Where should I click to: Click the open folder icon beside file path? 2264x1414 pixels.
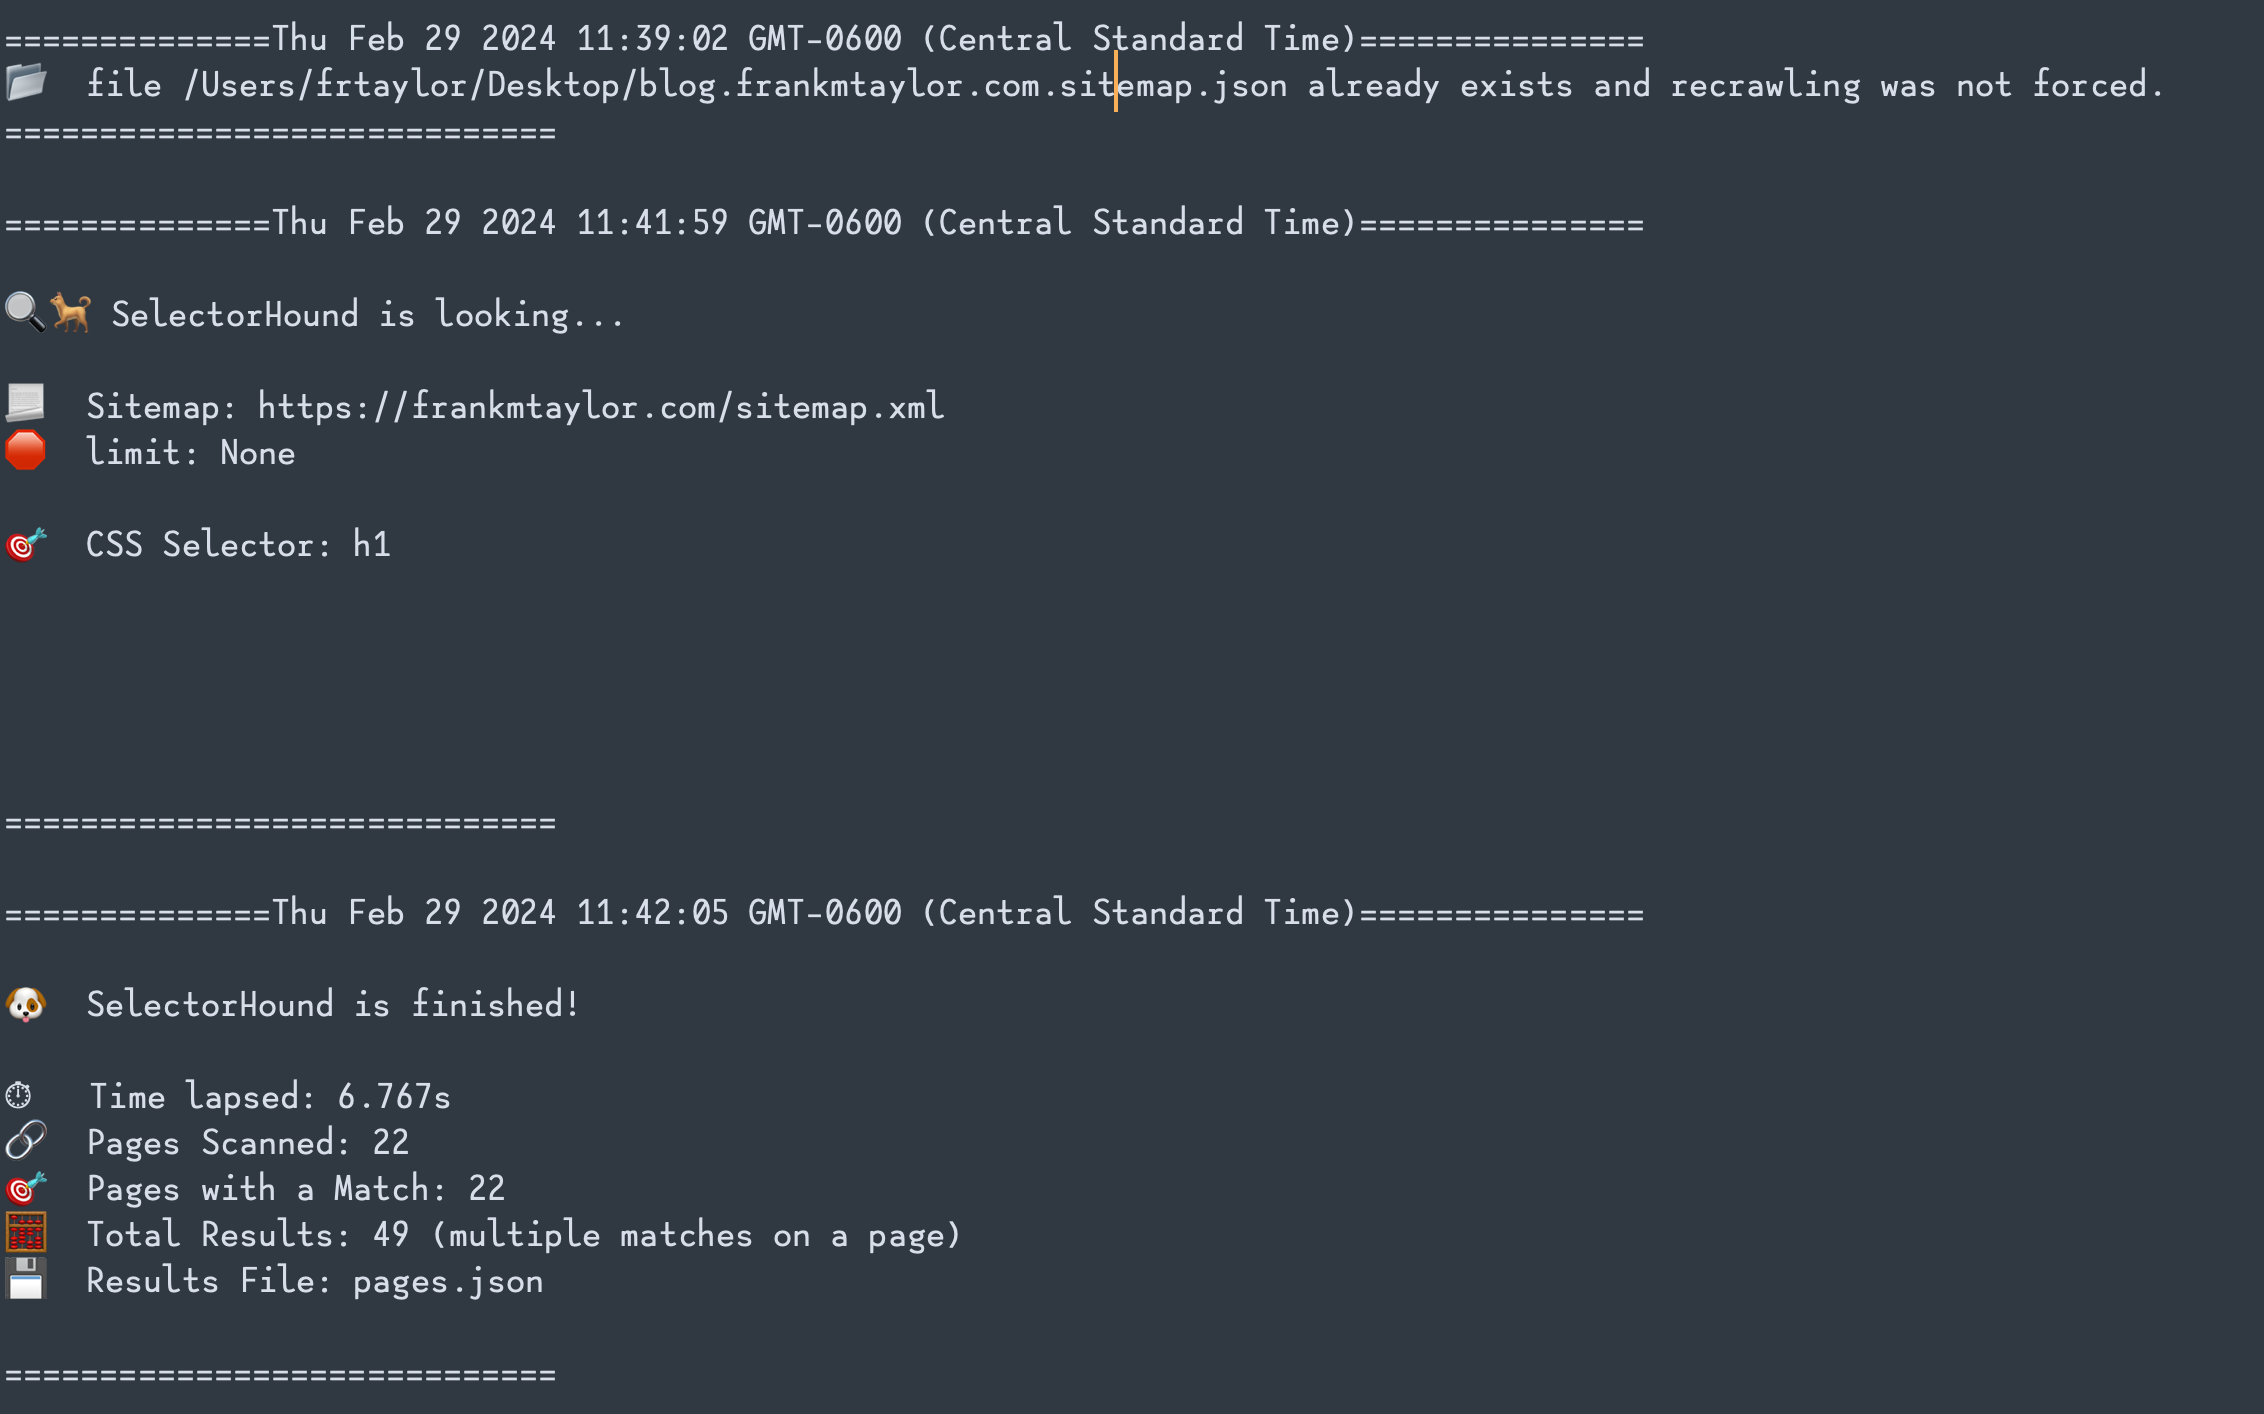[x=26, y=83]
